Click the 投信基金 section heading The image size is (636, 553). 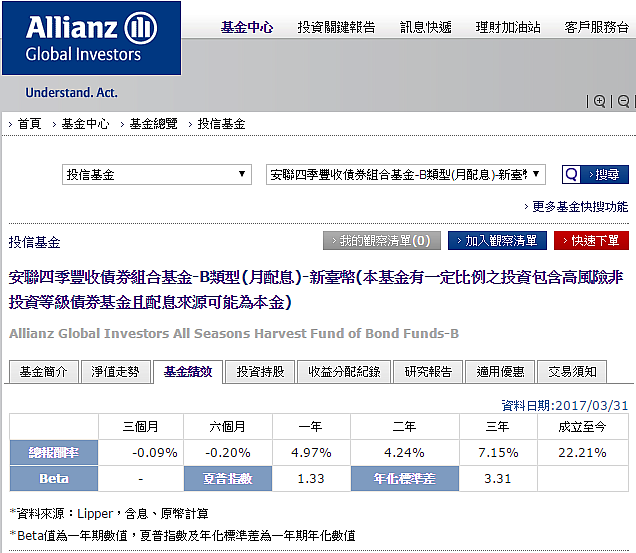pos(34,242)
